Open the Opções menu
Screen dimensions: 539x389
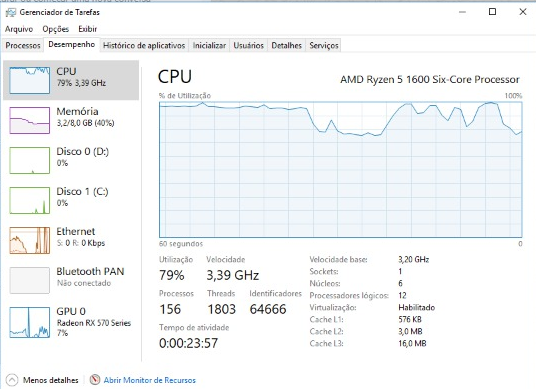point(56,29)
